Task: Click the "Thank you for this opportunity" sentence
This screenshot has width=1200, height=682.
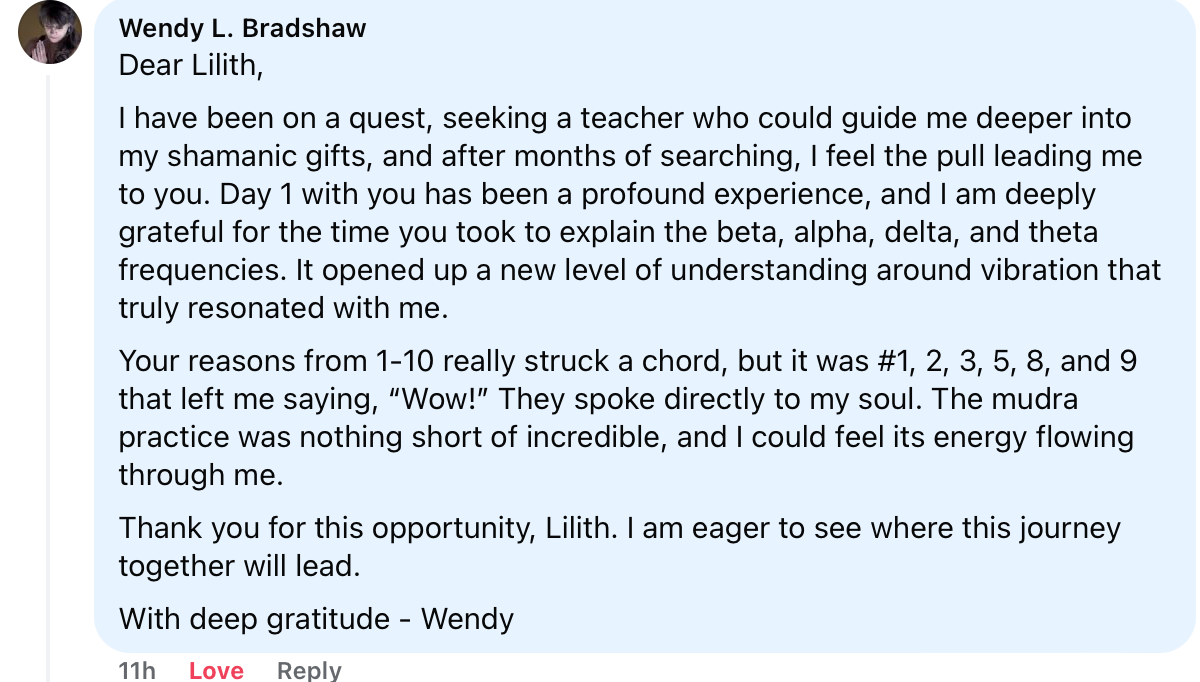Action: [328, 528]
